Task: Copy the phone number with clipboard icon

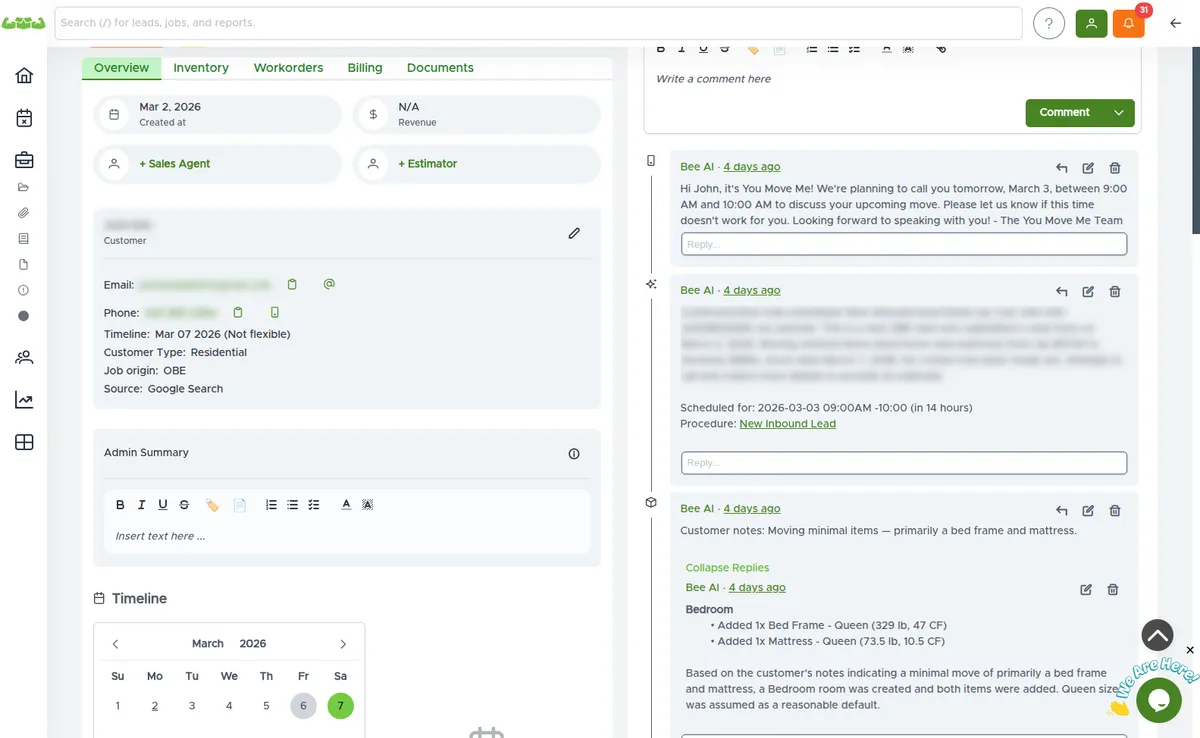Action: pyautogui.click(x=238, y=312)
